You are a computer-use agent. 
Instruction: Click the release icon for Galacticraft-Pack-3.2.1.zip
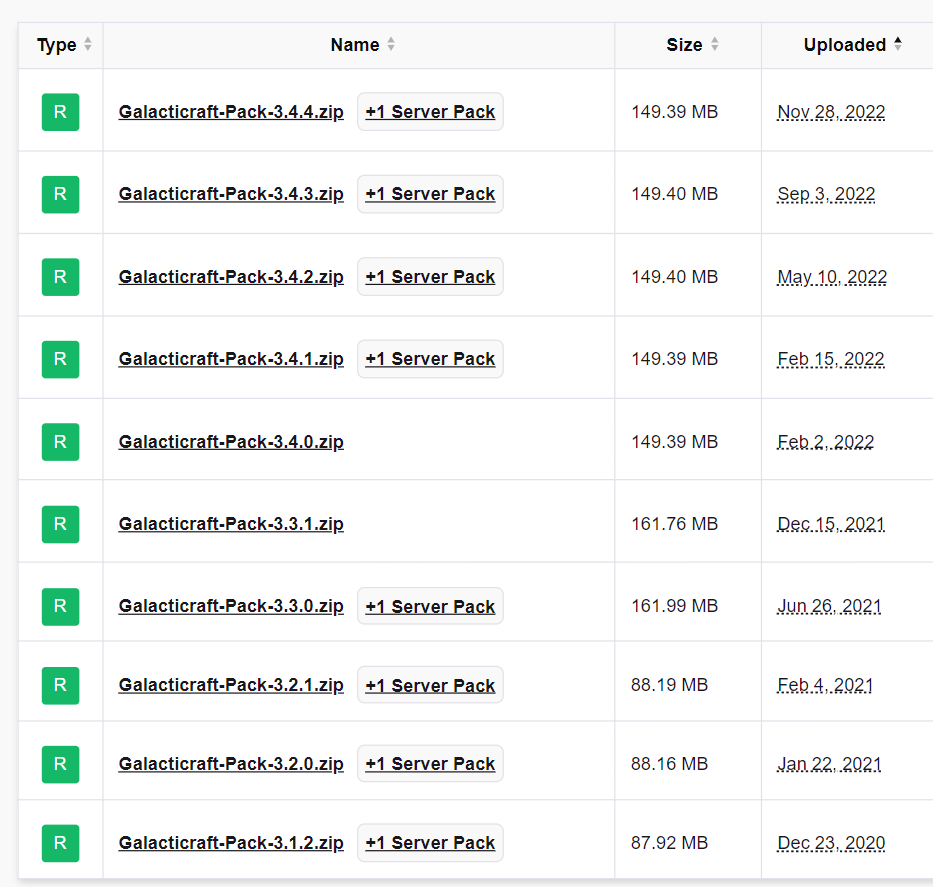[60, 685]
